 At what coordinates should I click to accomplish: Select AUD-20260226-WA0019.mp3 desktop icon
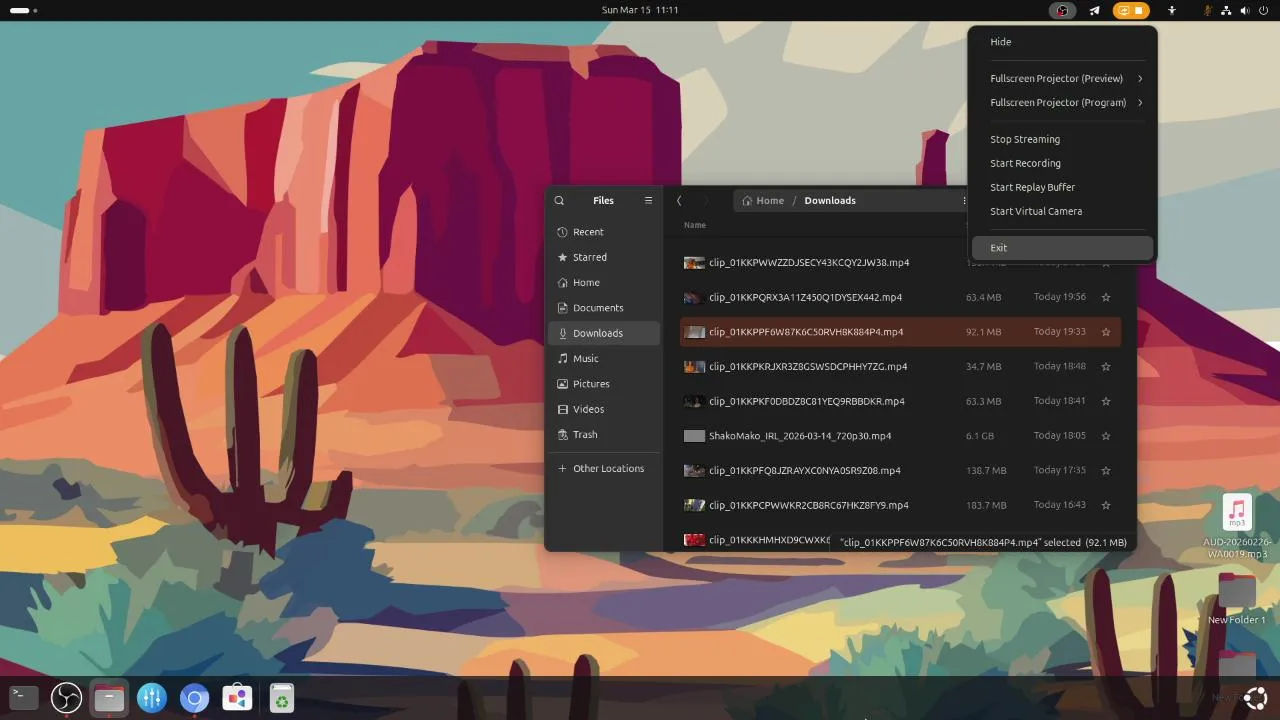(x=1237, y=527)
